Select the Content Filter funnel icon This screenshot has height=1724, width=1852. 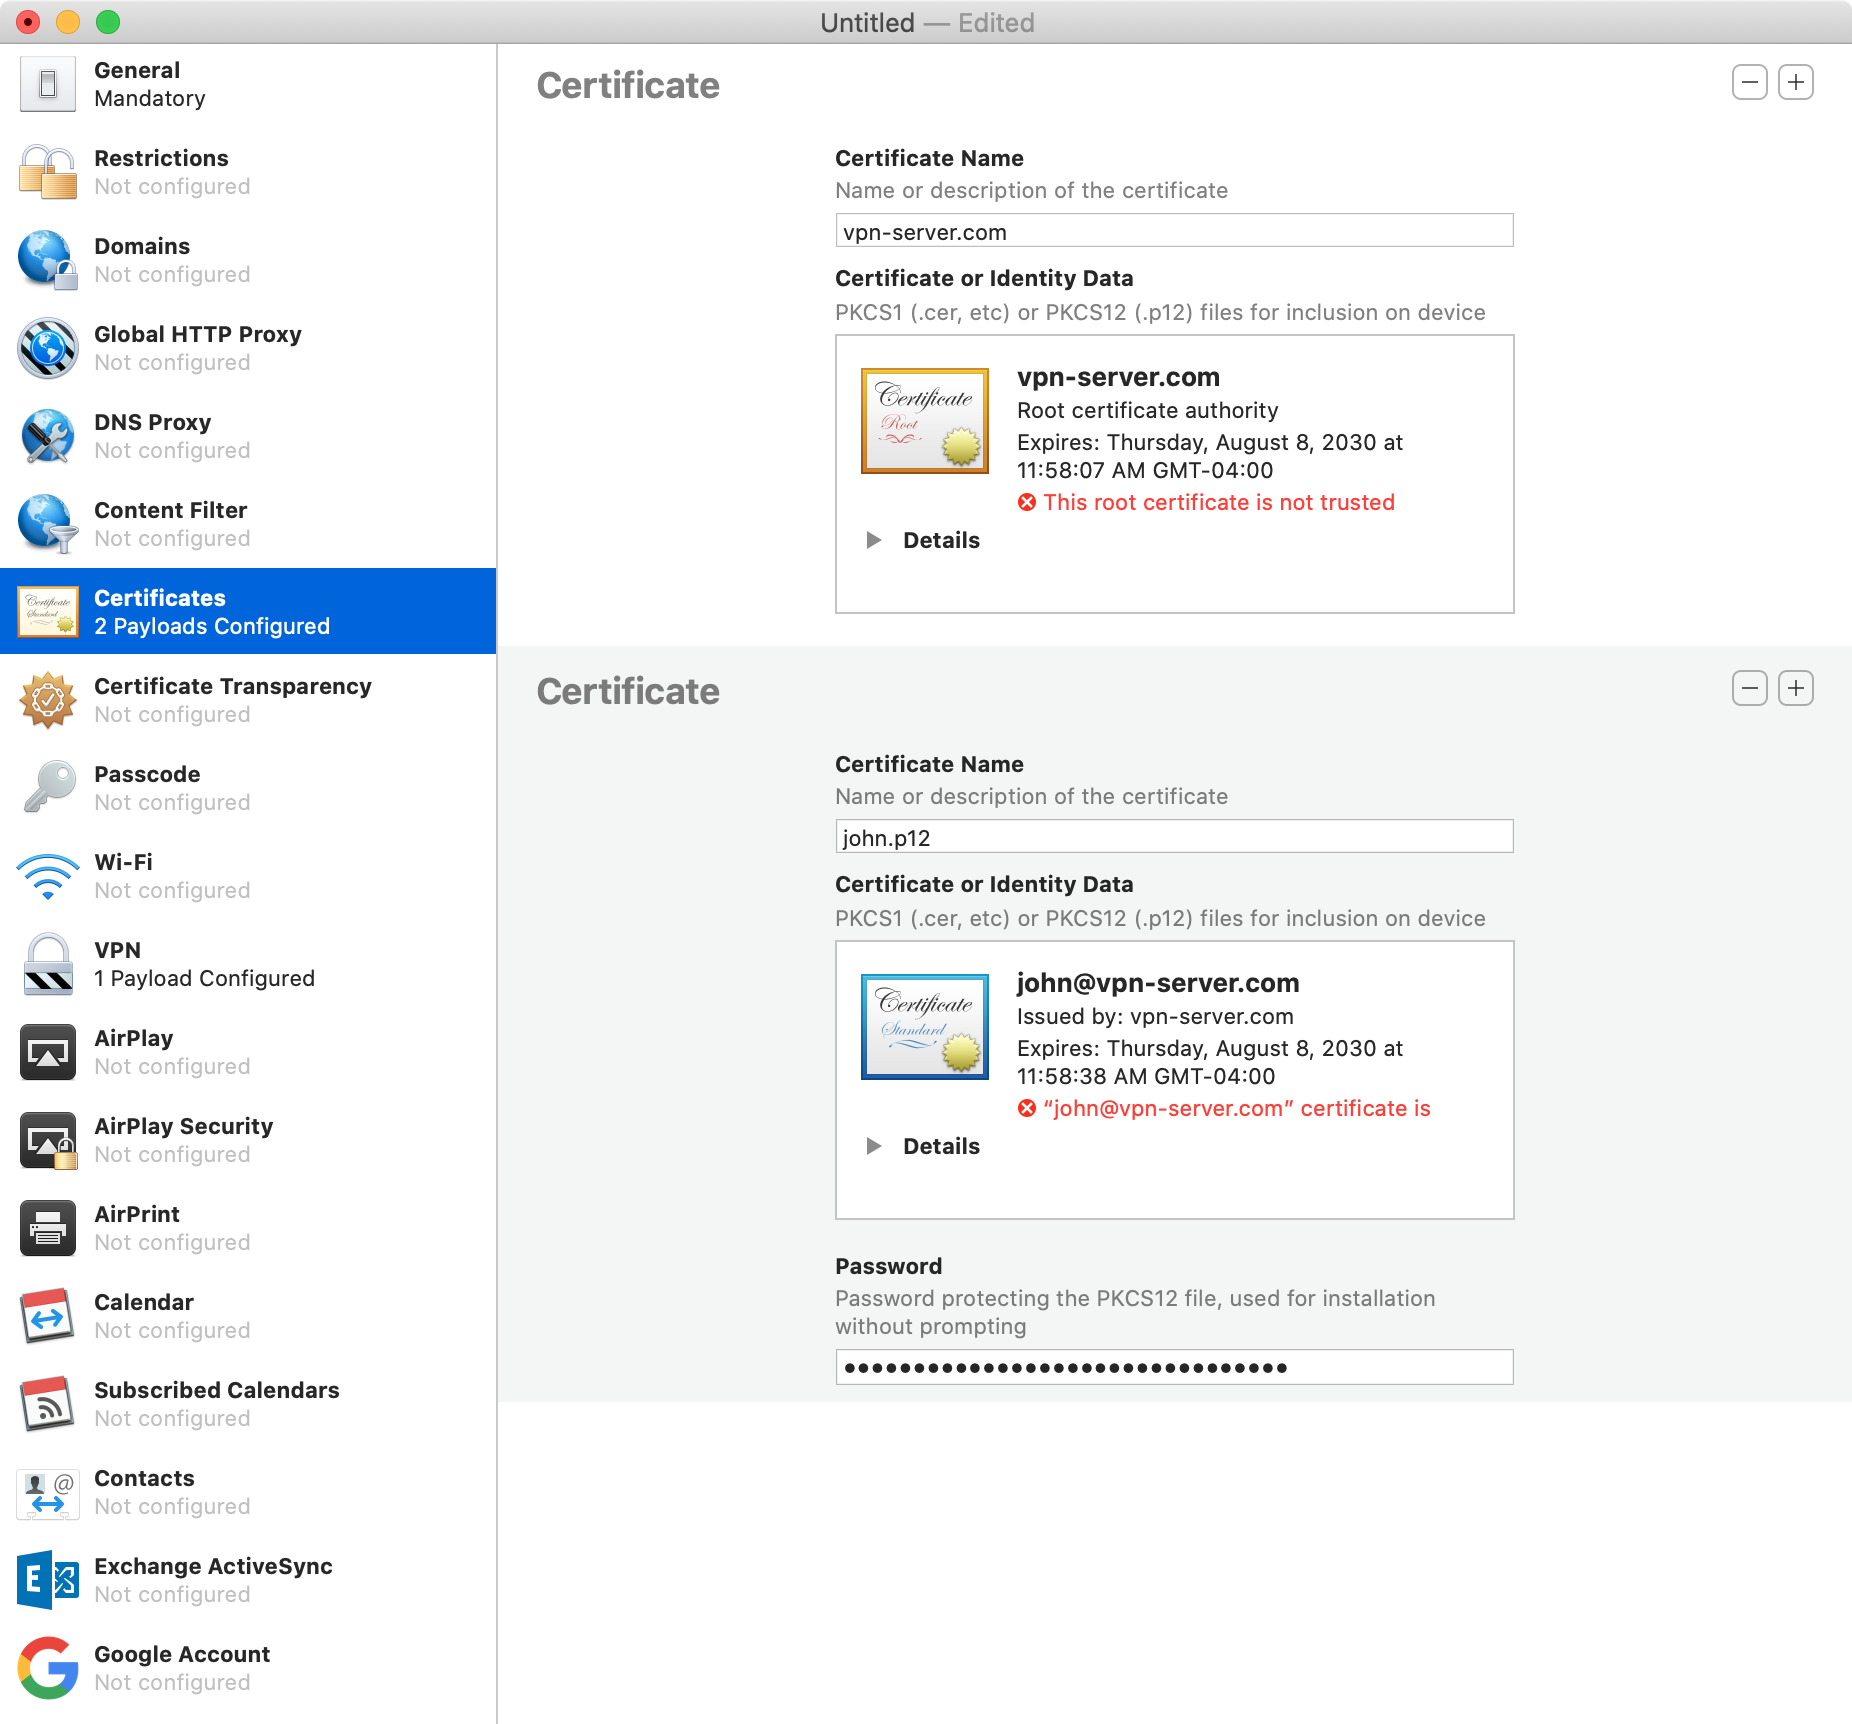(x=47, y=524)
